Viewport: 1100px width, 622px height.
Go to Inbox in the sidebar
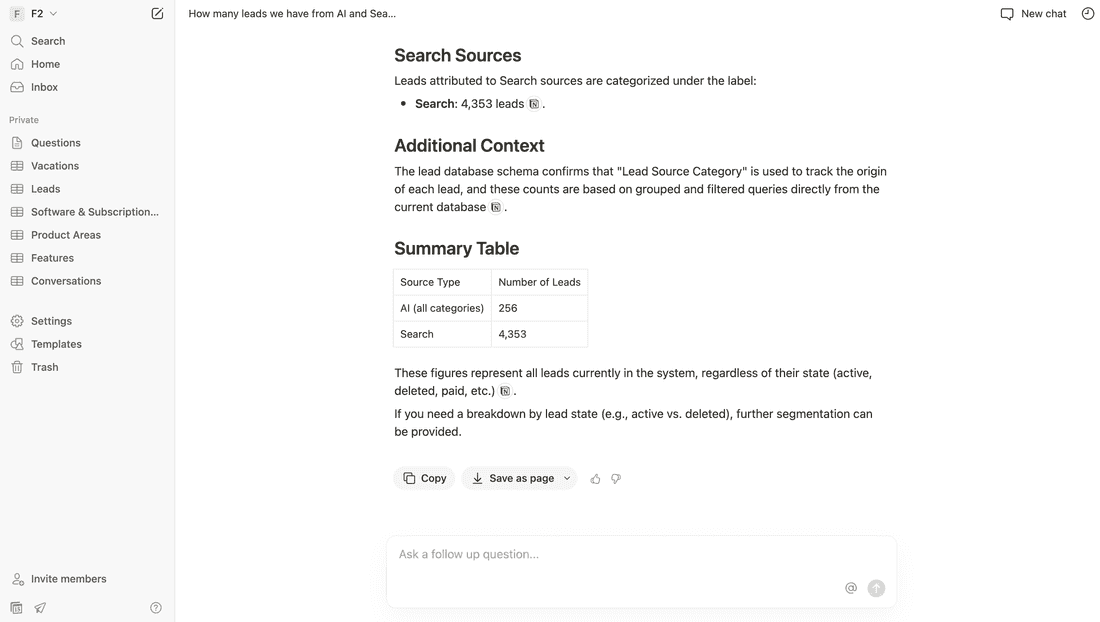point(44,87)
